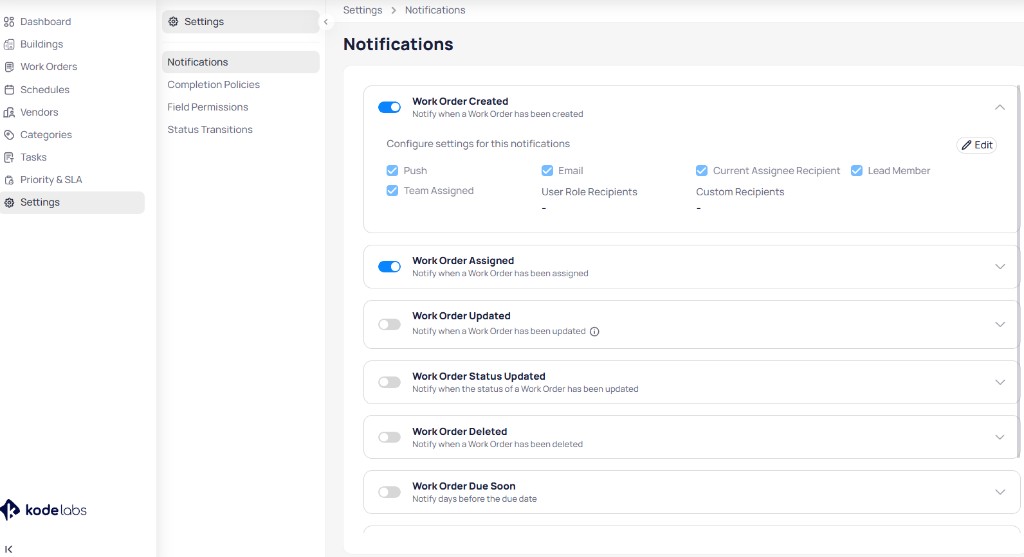Click the Categories tag icon
The width and height of the screenshot is (1024, 557).
point(8,135)
